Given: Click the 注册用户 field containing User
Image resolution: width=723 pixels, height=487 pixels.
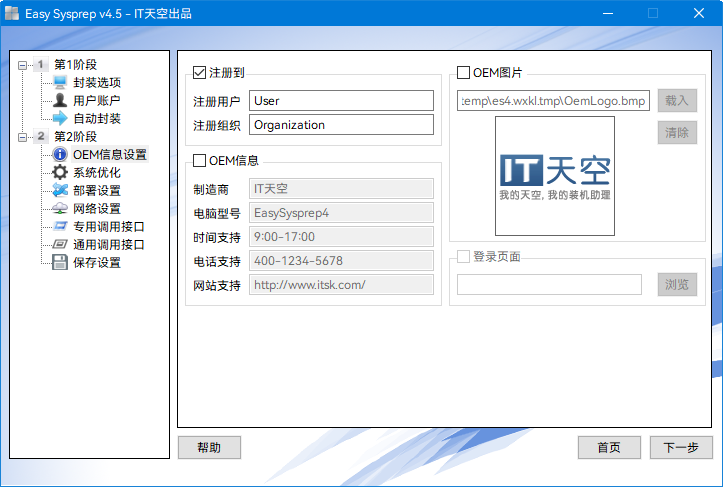Looking at the screenshot, I should click(x=341, y=101).
